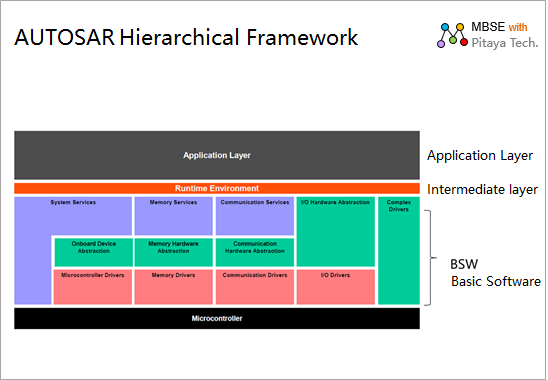548x380 pixels.
Task: Click the MBSE Pitaya Tech logo icon
Action: tap(452, 35)
